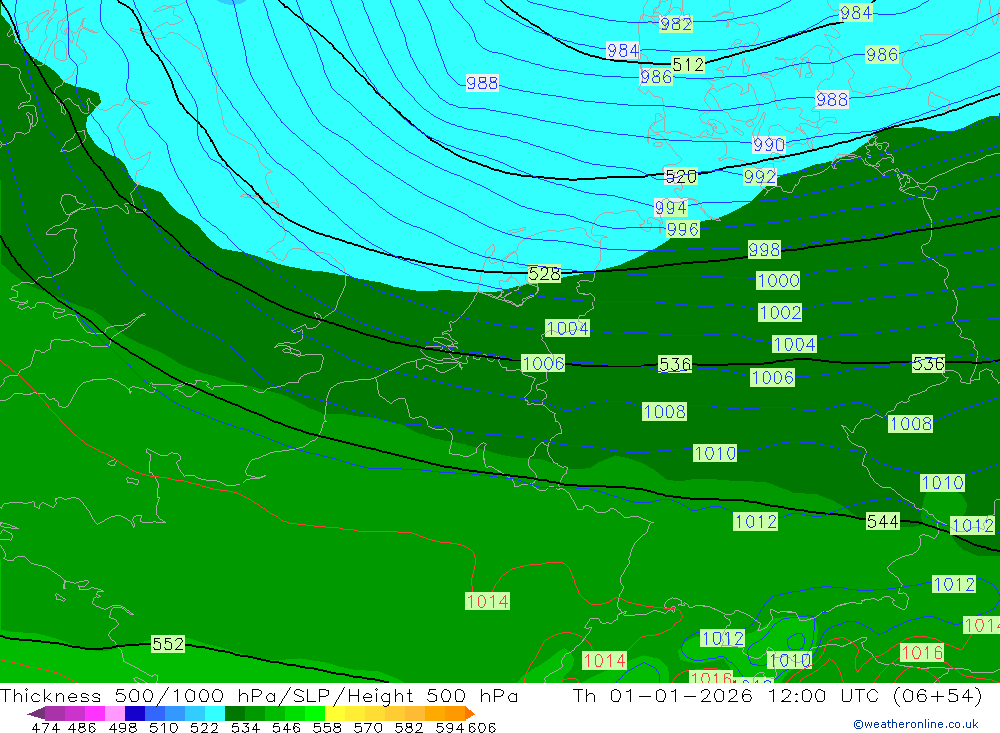
Task: Click the darkest green legend swatch
Action: click(x=235, y=713)
